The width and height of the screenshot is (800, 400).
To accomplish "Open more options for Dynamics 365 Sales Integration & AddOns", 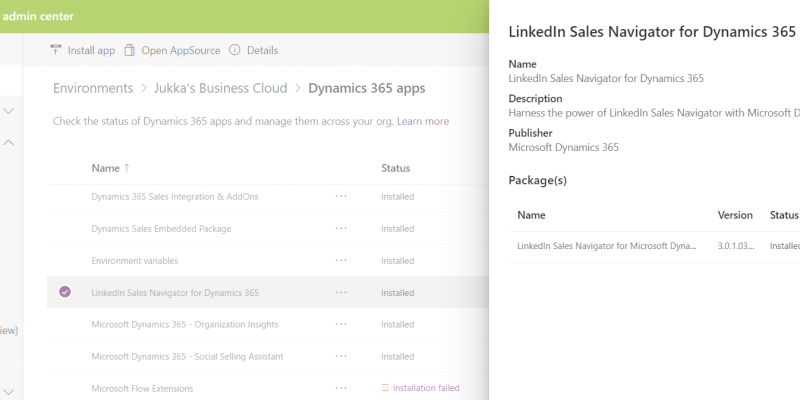I will point(341,196).
